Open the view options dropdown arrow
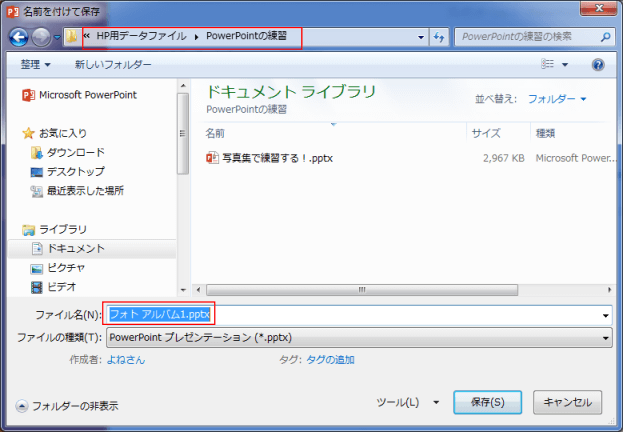 (565, 64)
